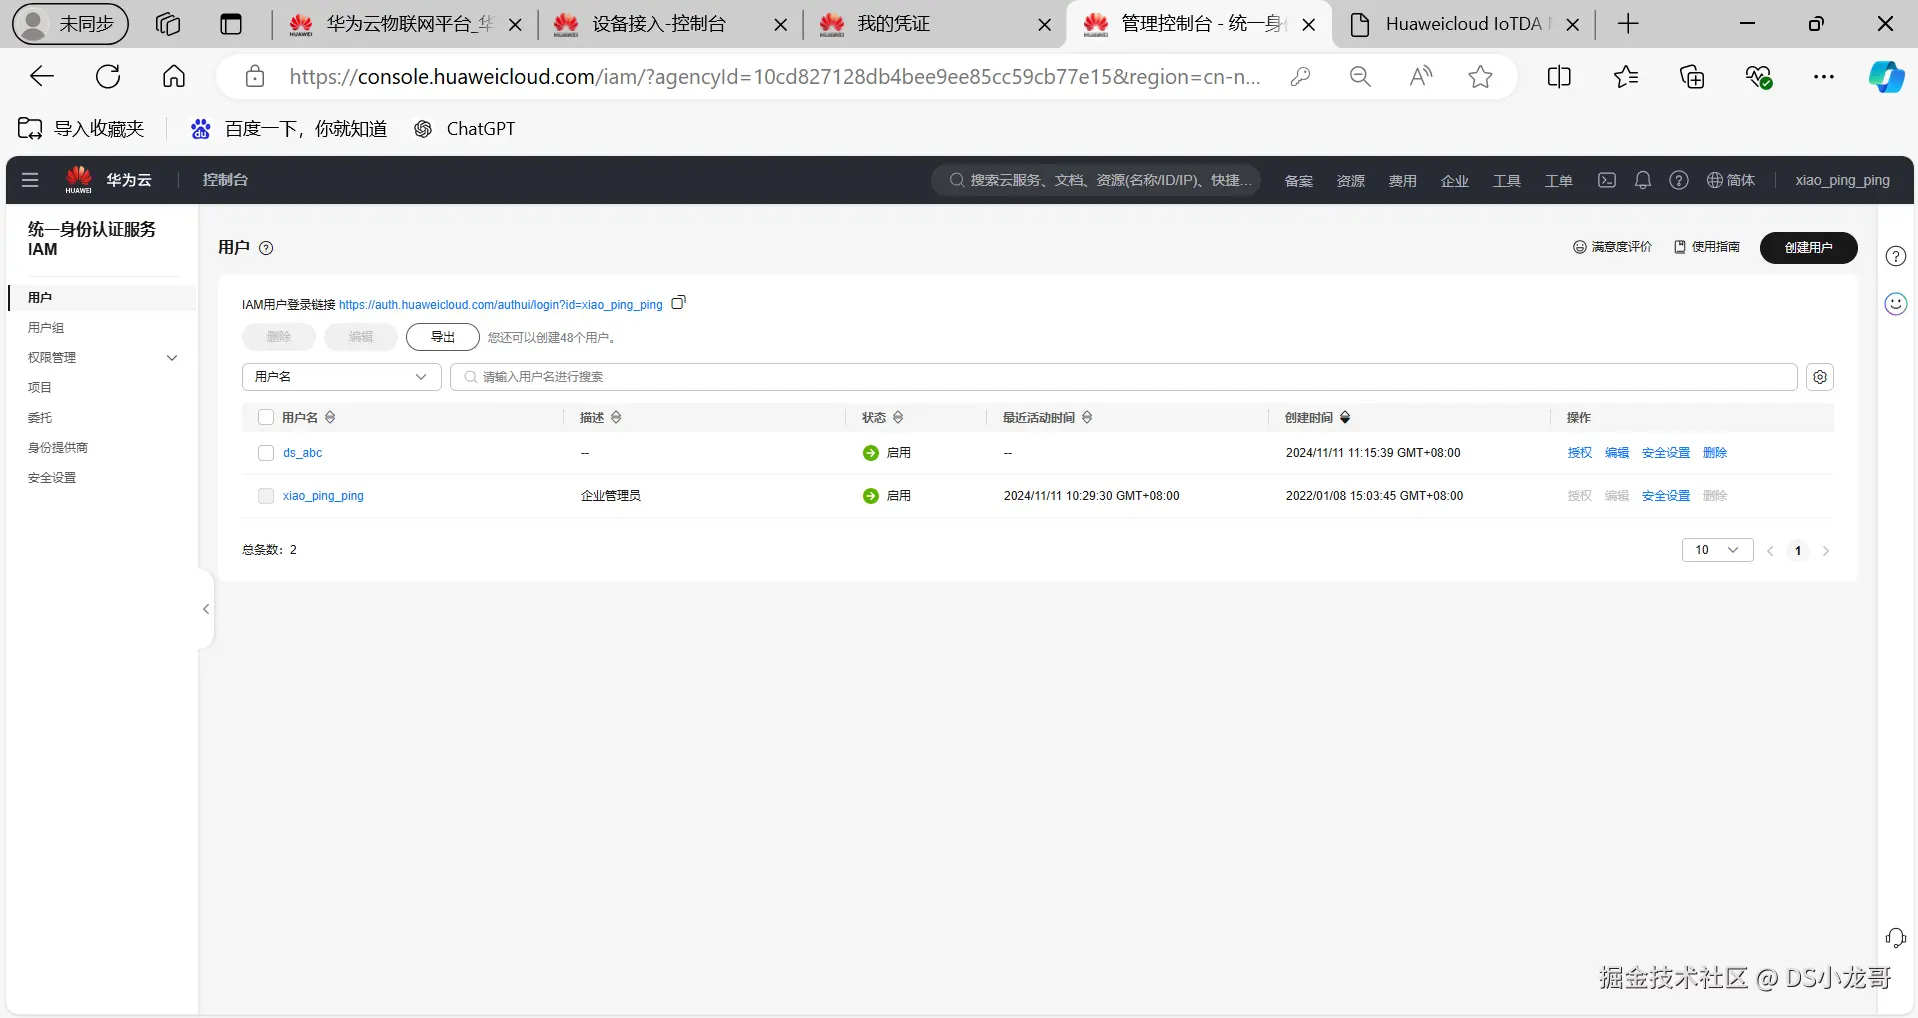The width and height of the screenshot is (1918, 1018).
Task: Open the xiao_ping_ping account menu
Action: 1842,180
